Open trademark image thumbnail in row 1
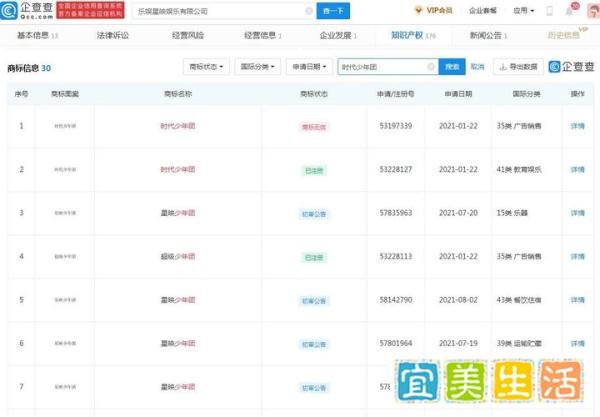Image resolution: width=600 pixels, height=417 pixels. 65,126
